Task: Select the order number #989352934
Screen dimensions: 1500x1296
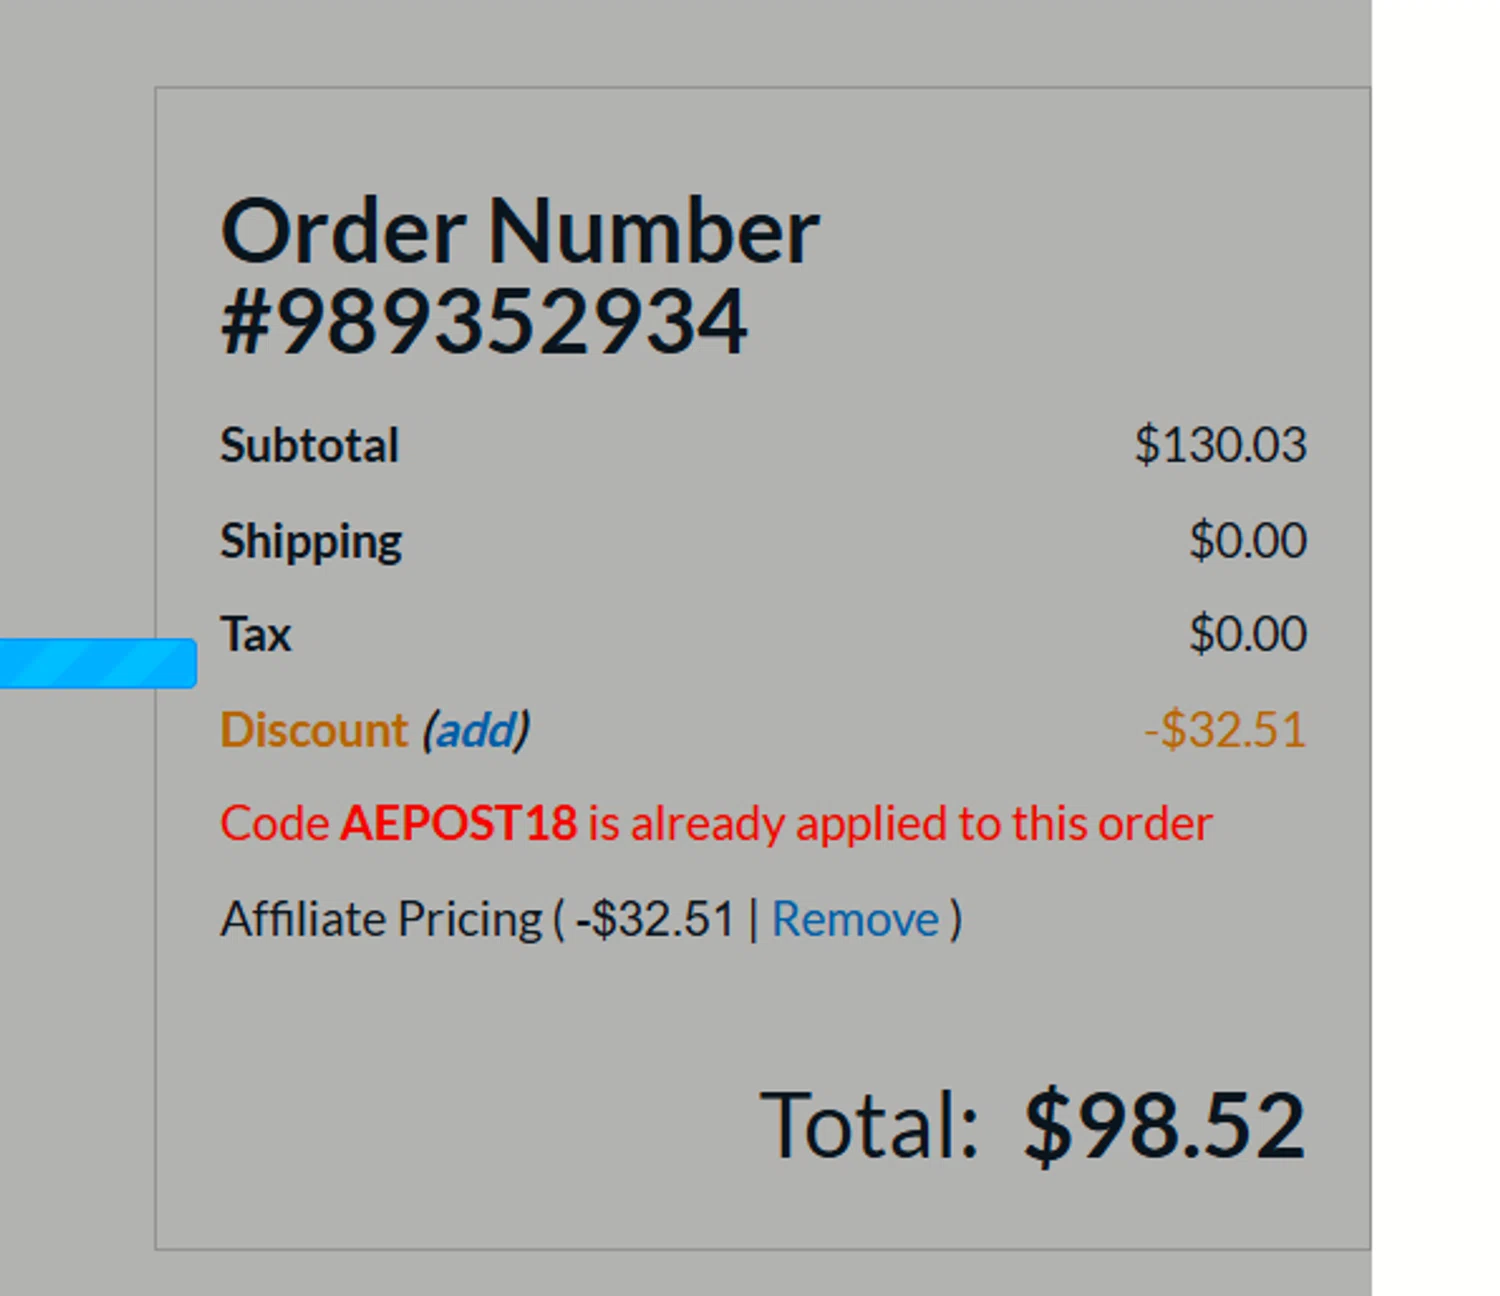Action: (x=484, y=322)
